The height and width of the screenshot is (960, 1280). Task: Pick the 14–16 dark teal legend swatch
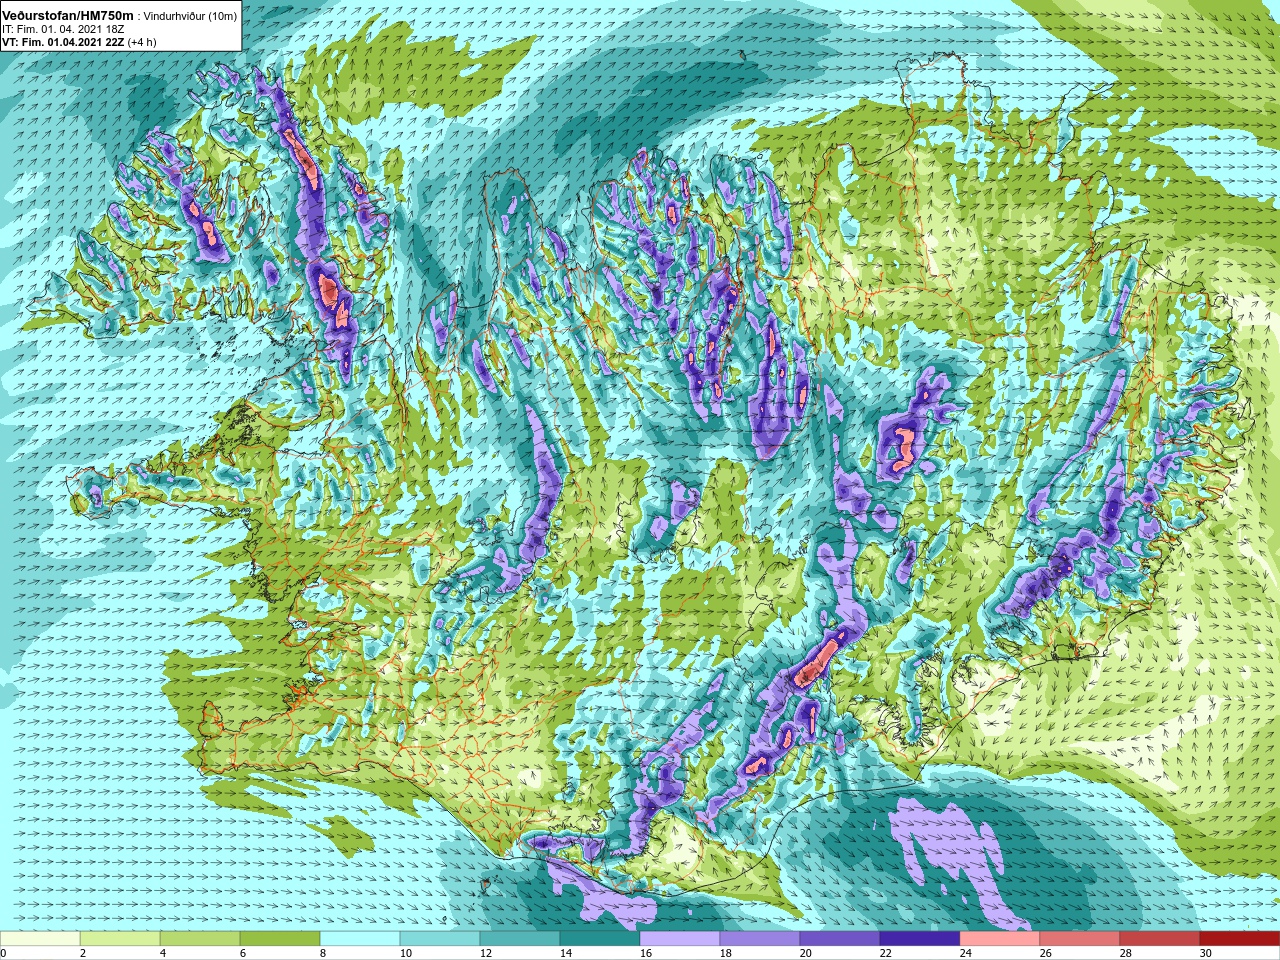(x=600, y=939)
